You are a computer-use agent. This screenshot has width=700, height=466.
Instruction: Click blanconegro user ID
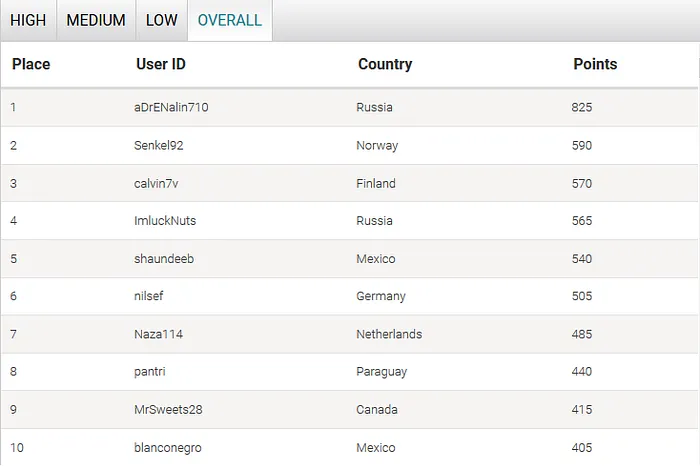point(169,447)
